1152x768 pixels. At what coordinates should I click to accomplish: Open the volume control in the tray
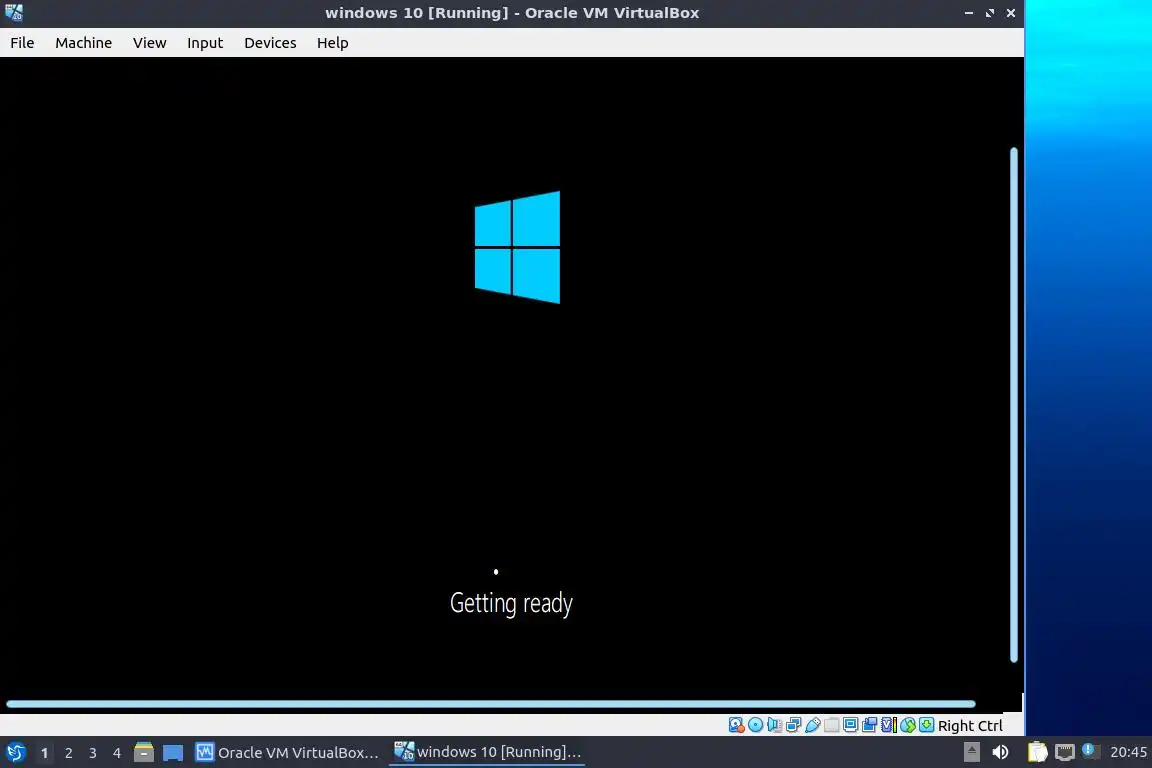pos(1000,752)
